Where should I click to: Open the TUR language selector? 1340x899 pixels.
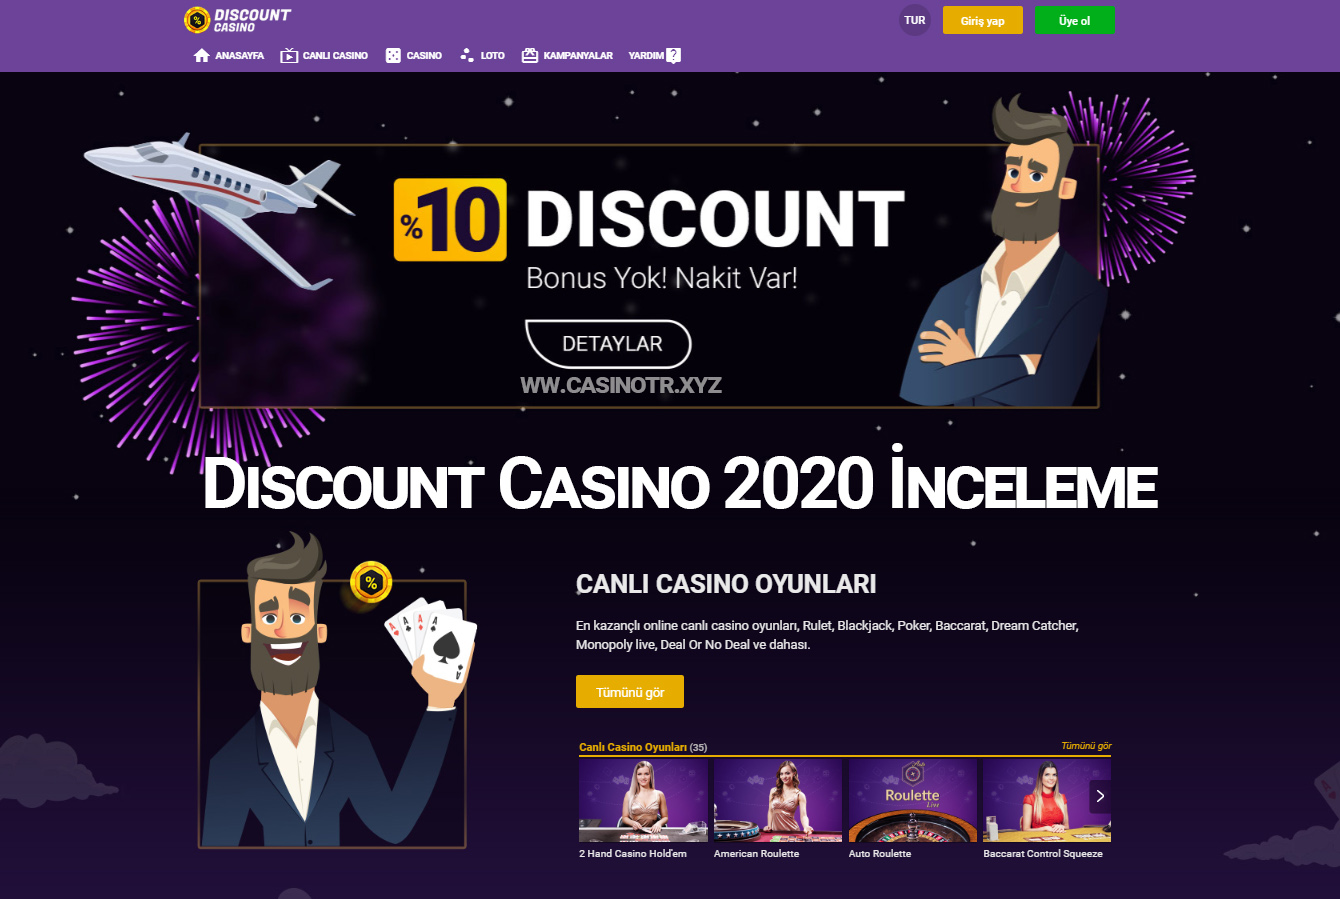click(x=915, y=20)
